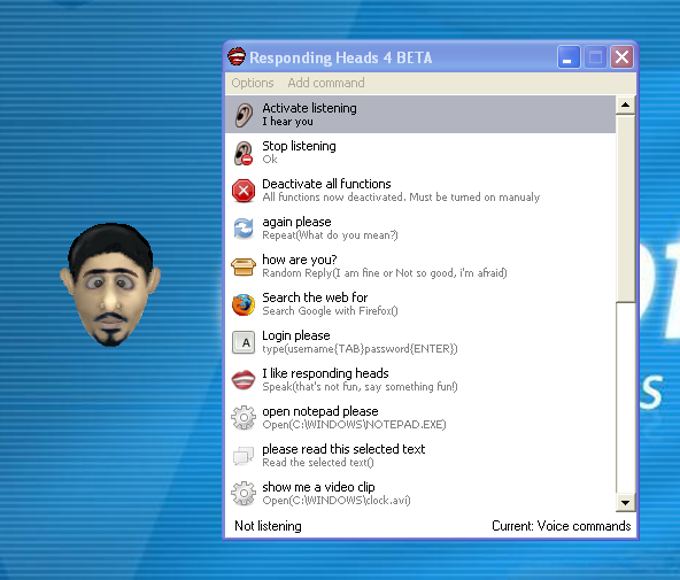Close the Responding Heads 4 BETA window
680x580 pixels.
[x=622, y=57]
